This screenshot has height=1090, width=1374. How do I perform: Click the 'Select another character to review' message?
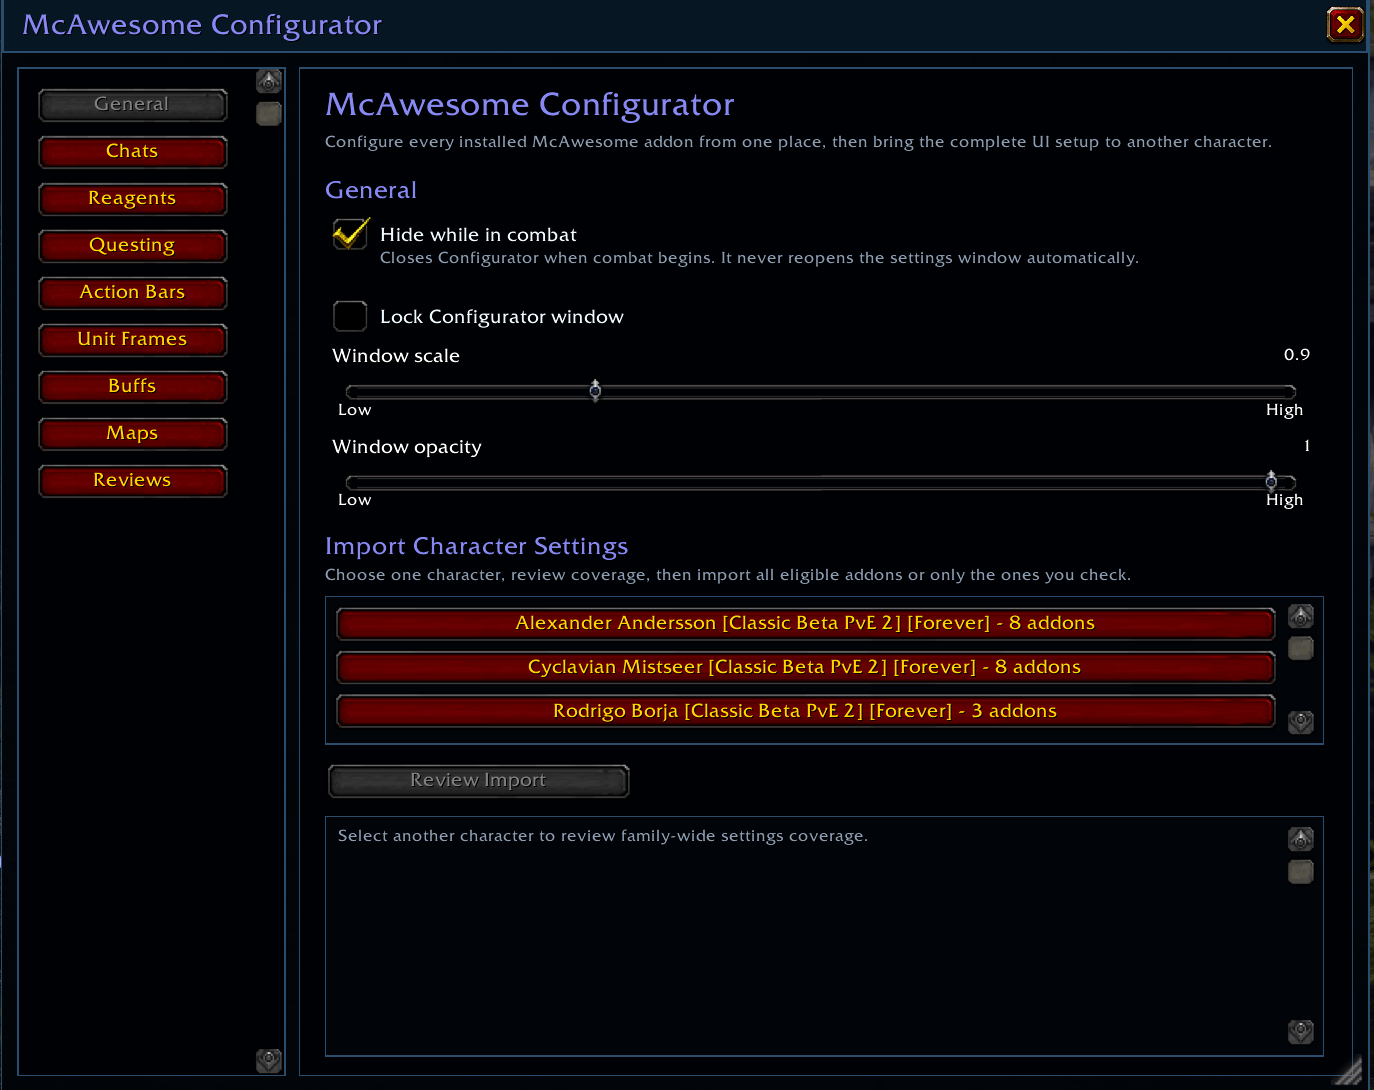tap(603, 836)
